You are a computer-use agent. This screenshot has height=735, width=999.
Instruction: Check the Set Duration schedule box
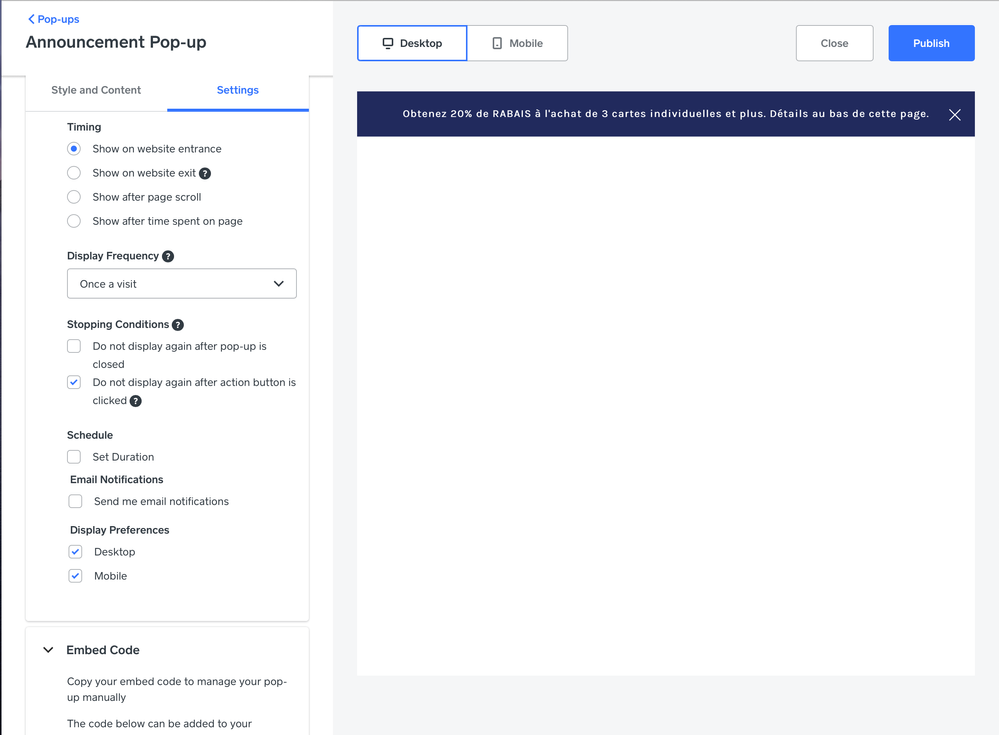pyautogui.click(x=74, y=457)
